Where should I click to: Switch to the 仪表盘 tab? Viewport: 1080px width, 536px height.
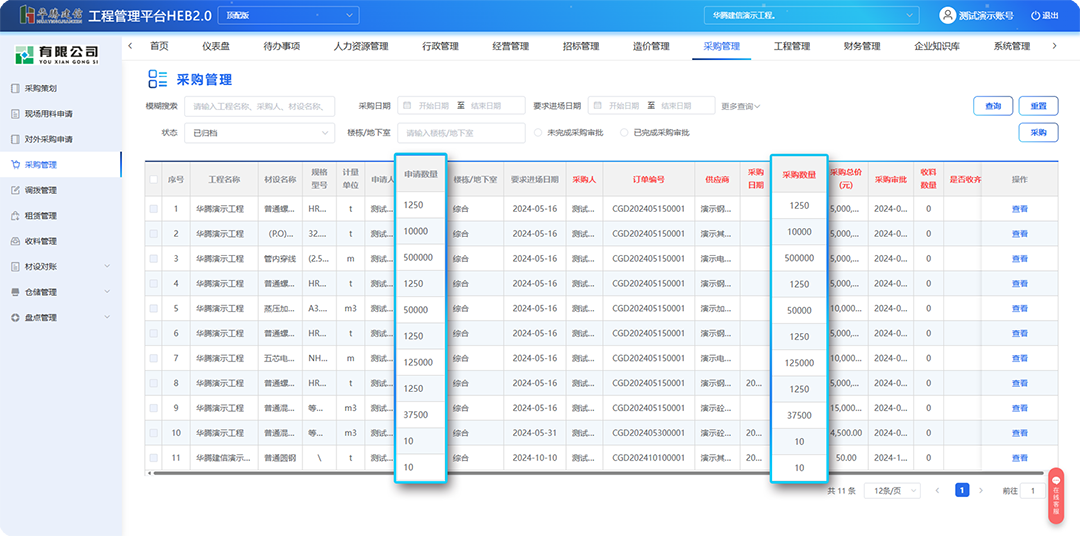(x=216, y=46)
